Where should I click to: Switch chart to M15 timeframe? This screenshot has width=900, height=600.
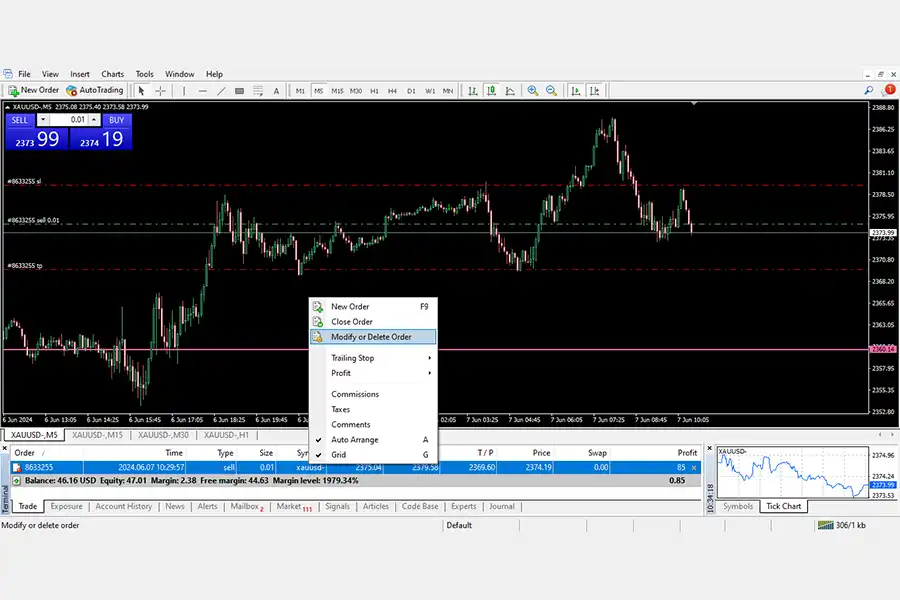tap(337, 91)
